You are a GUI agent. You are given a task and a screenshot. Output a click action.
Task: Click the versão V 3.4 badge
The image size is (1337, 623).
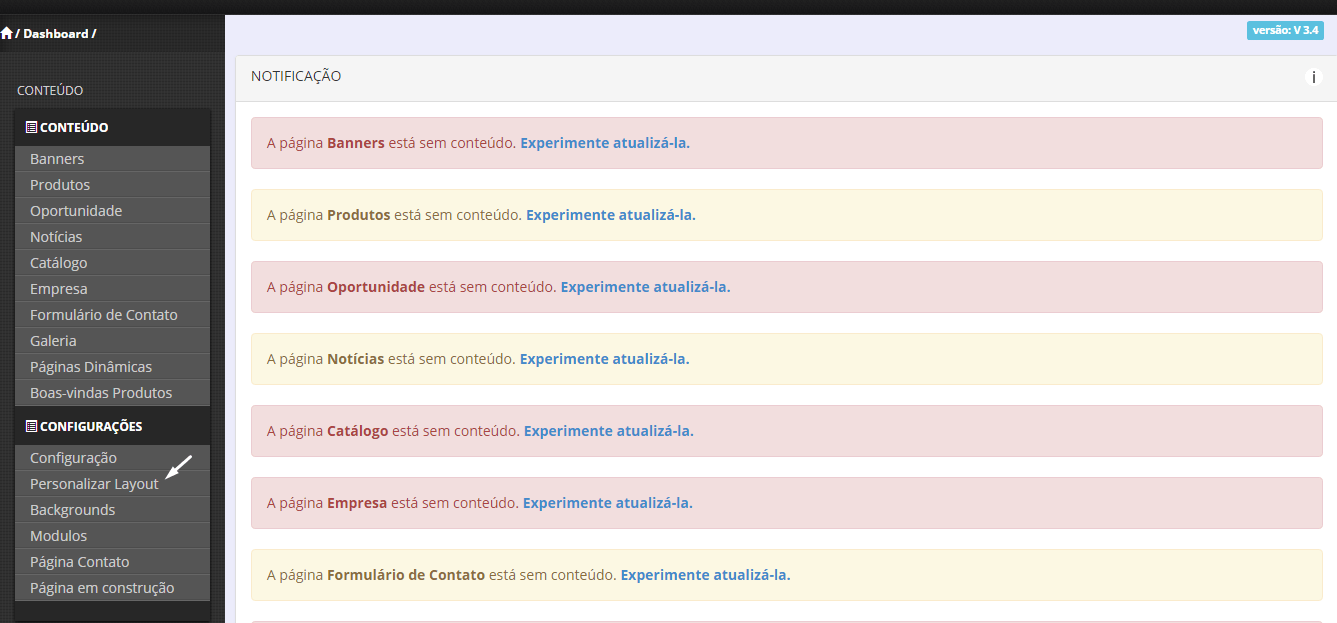click(x=1285, y=30)
